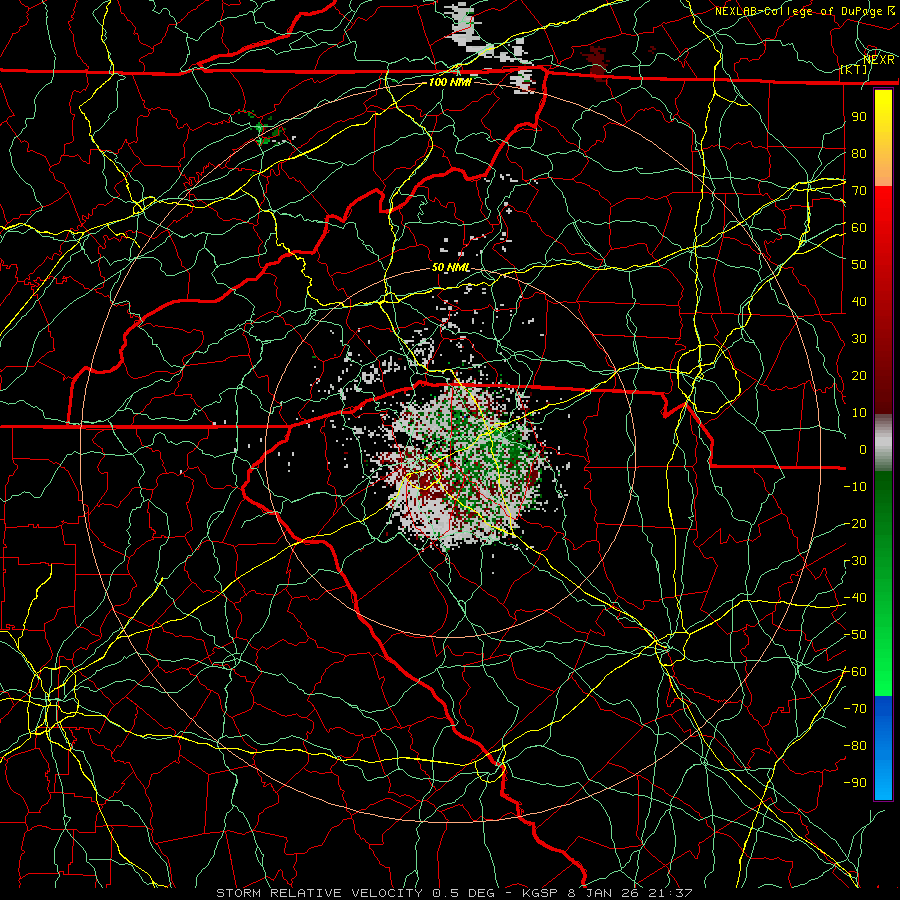The image size is (900, 900).
Task: Click the 20 value on the velocity scale
Action: point(859,375)
